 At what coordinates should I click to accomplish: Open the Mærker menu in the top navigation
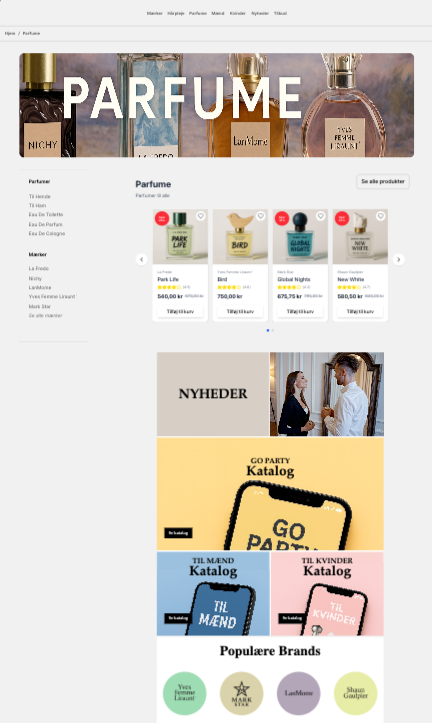coord(154,13)
